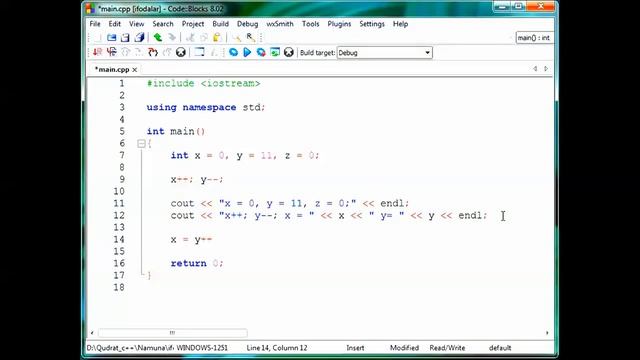Abort the build with the black X icon
The height and width of the screenshot is (360, 640).
pyautogui.click(x=289, y=52)
